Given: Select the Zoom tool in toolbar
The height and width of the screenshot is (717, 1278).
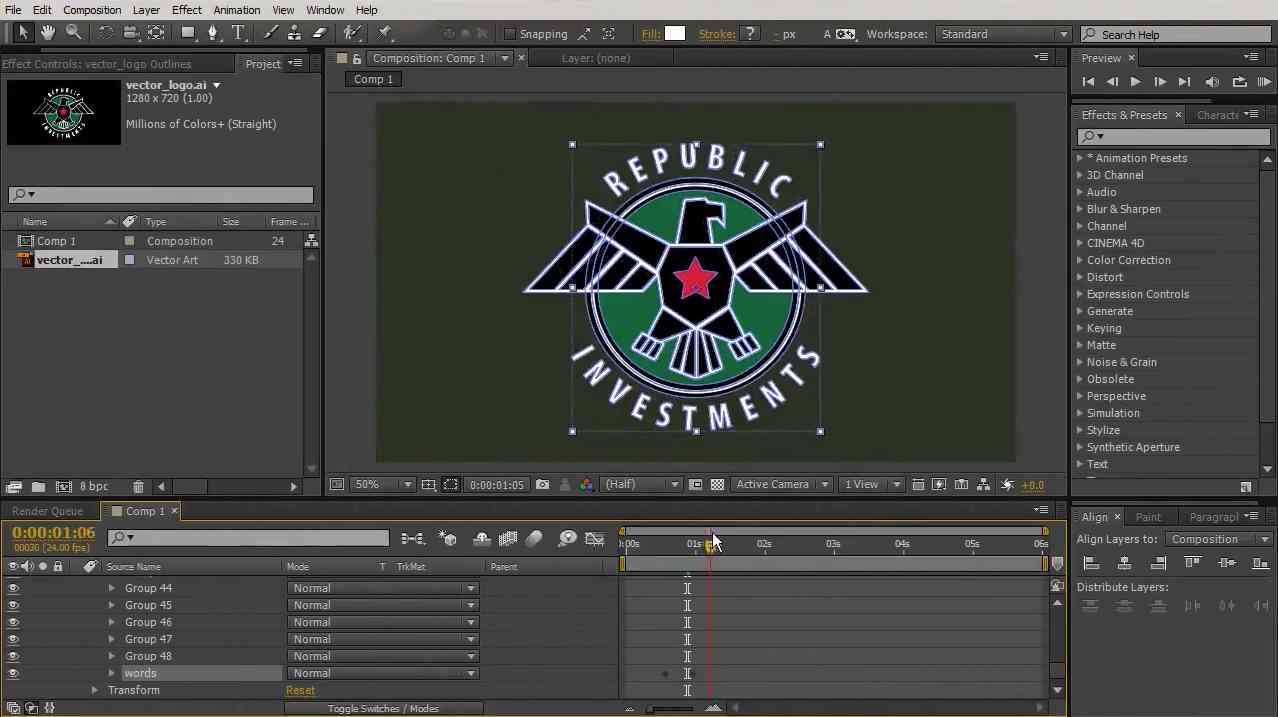Looking at the screenshot, I should [74, 33].
